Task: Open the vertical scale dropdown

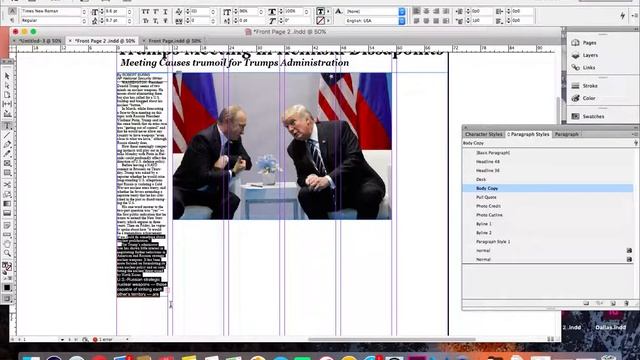Action: tap(261, 11)
